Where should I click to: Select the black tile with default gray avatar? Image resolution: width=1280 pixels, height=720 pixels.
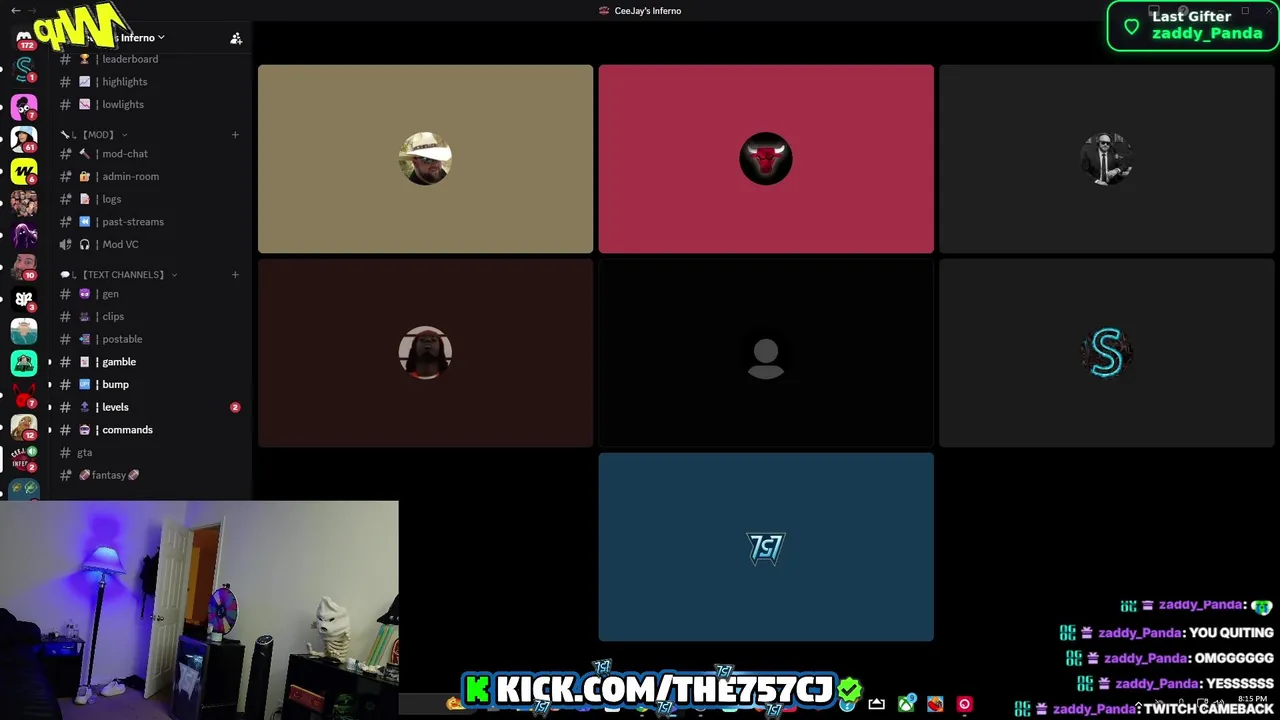pos(766,353)
